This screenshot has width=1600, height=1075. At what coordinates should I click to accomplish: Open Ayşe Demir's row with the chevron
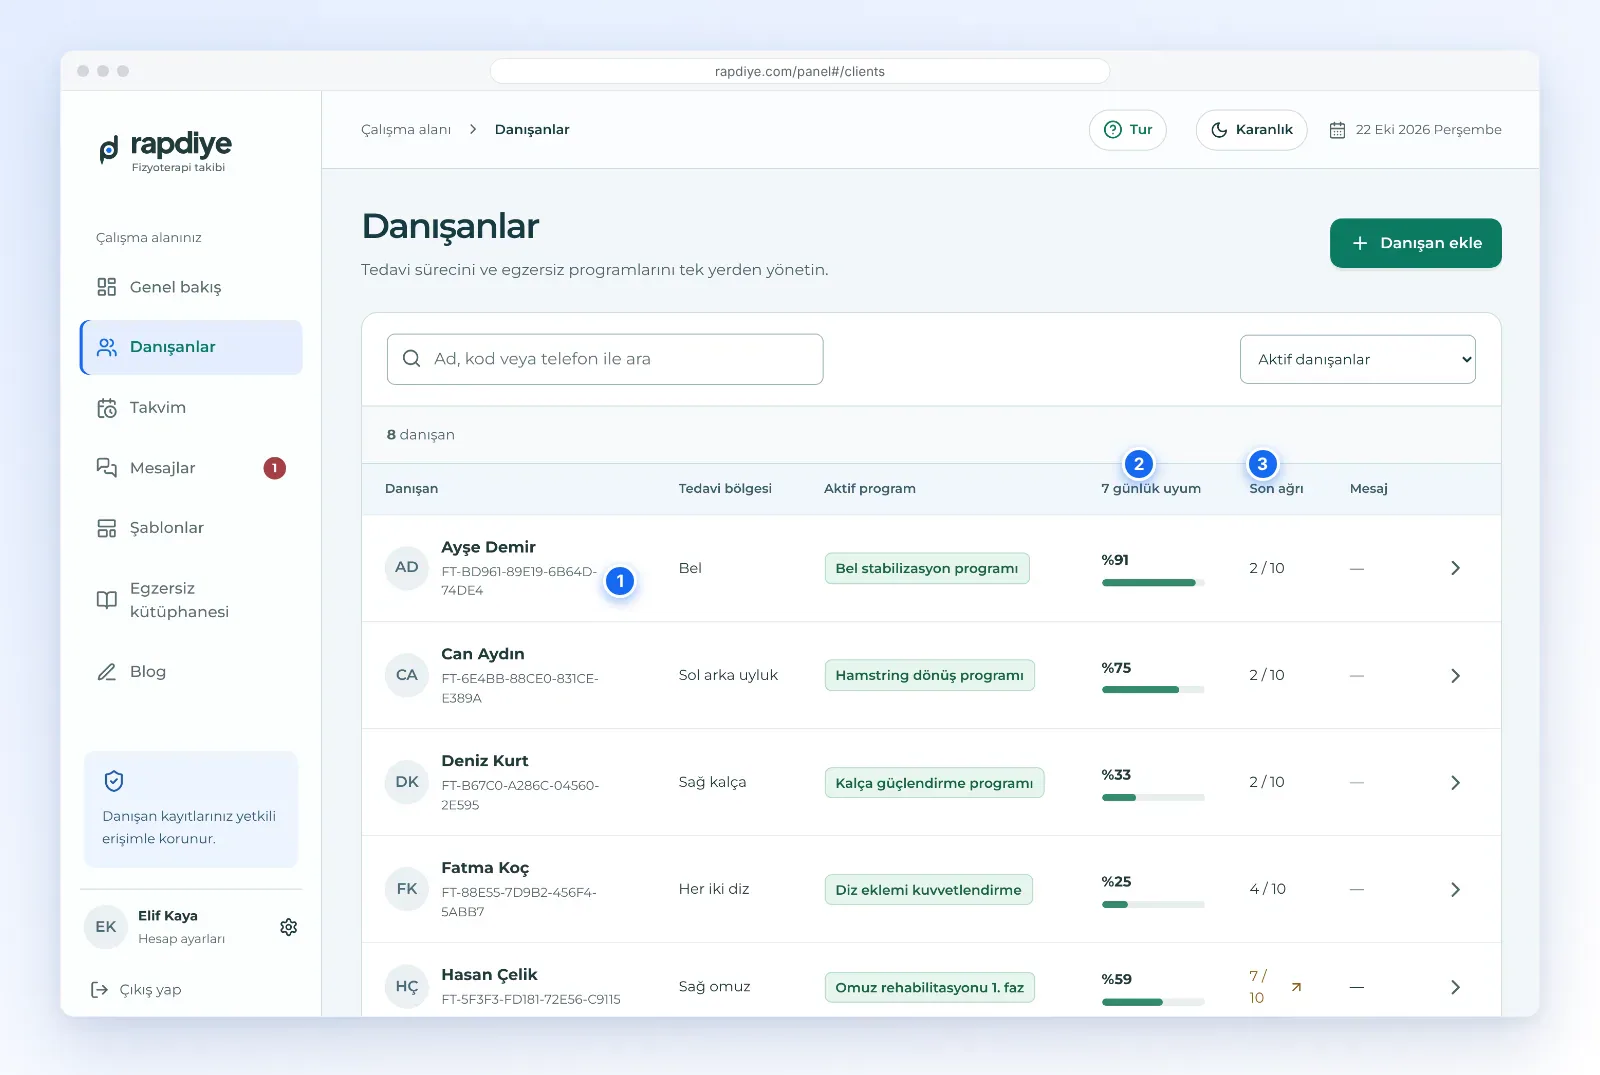tap(1455, 568)
